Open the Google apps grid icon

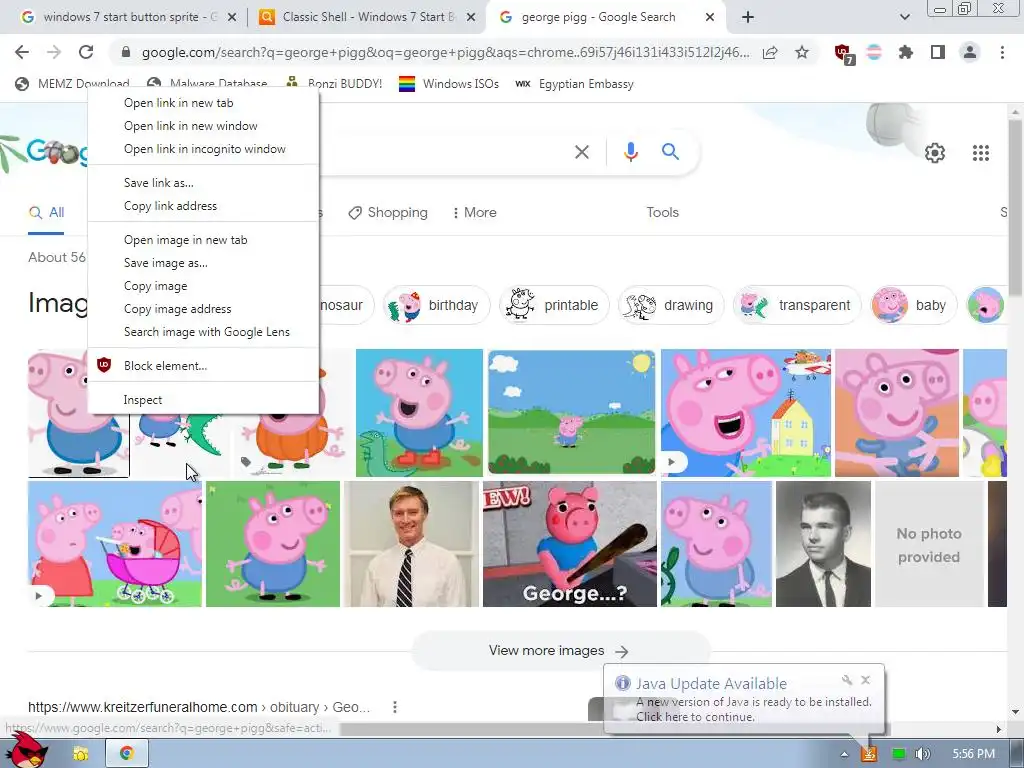pyautogui.click(x=980, y=153)
